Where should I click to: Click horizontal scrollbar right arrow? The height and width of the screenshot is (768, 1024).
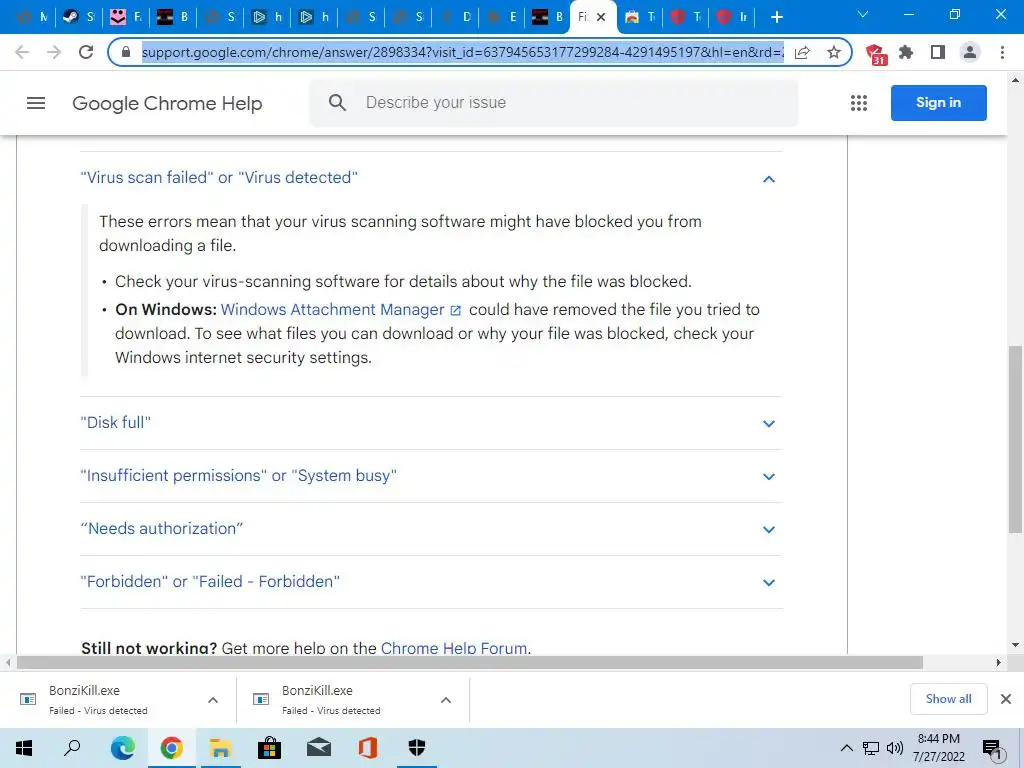tap(999, 662)
